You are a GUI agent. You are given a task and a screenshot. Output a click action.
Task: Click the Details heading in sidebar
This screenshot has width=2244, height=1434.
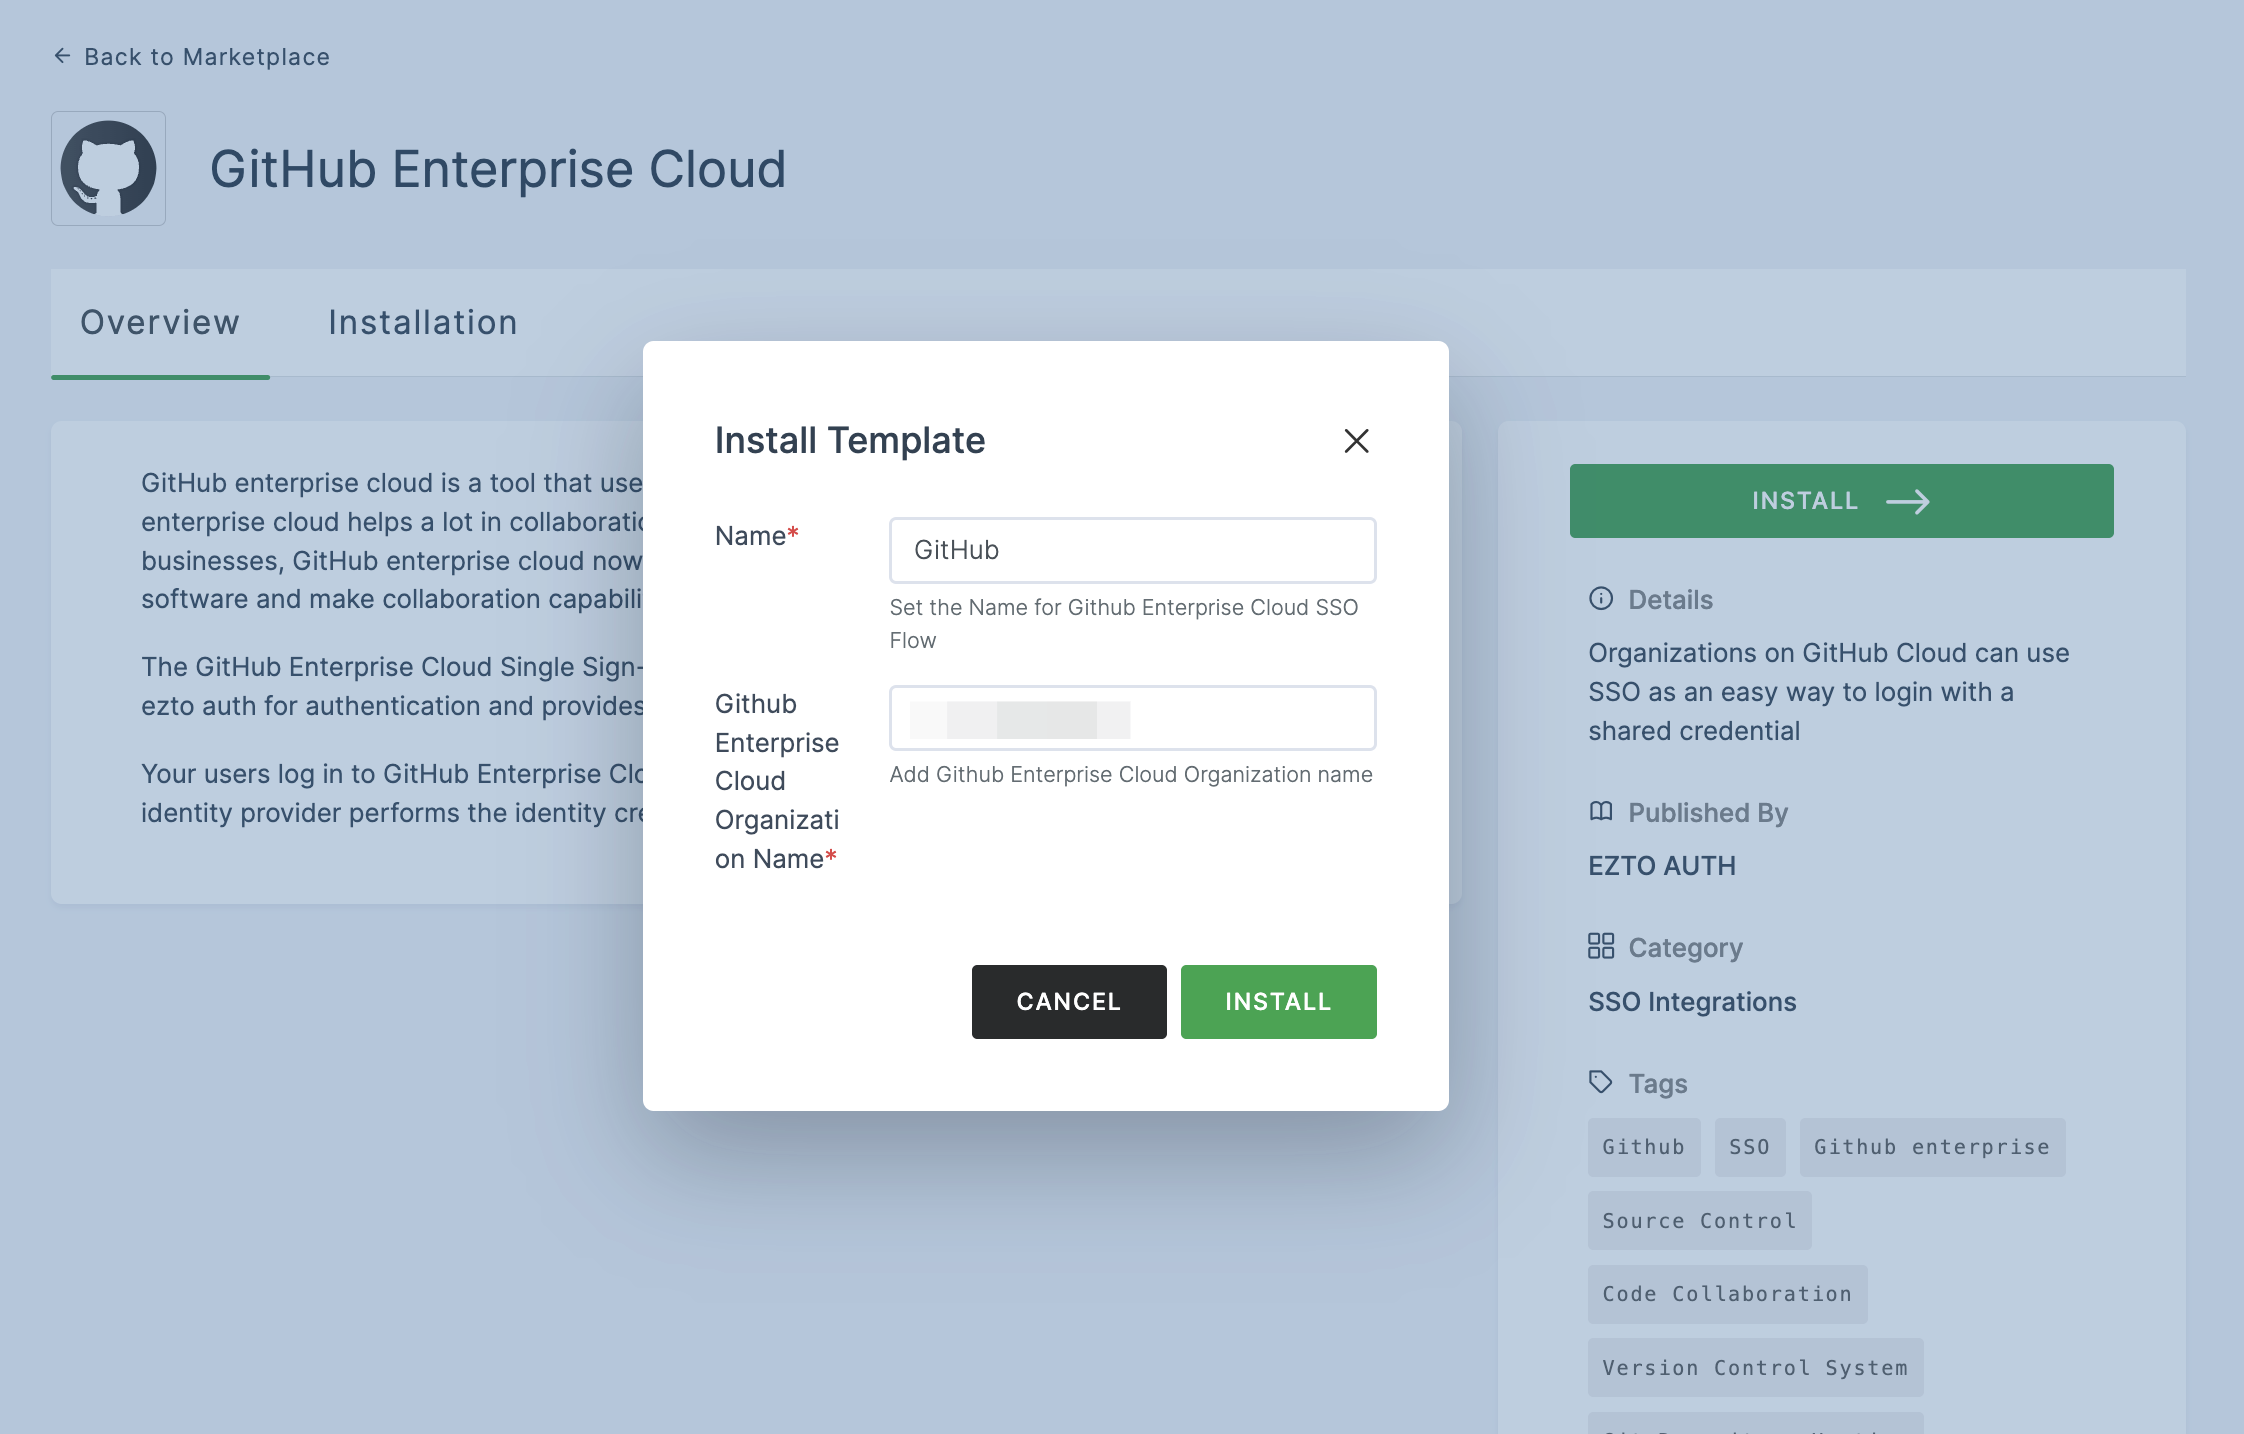[x=1671, y=600]
